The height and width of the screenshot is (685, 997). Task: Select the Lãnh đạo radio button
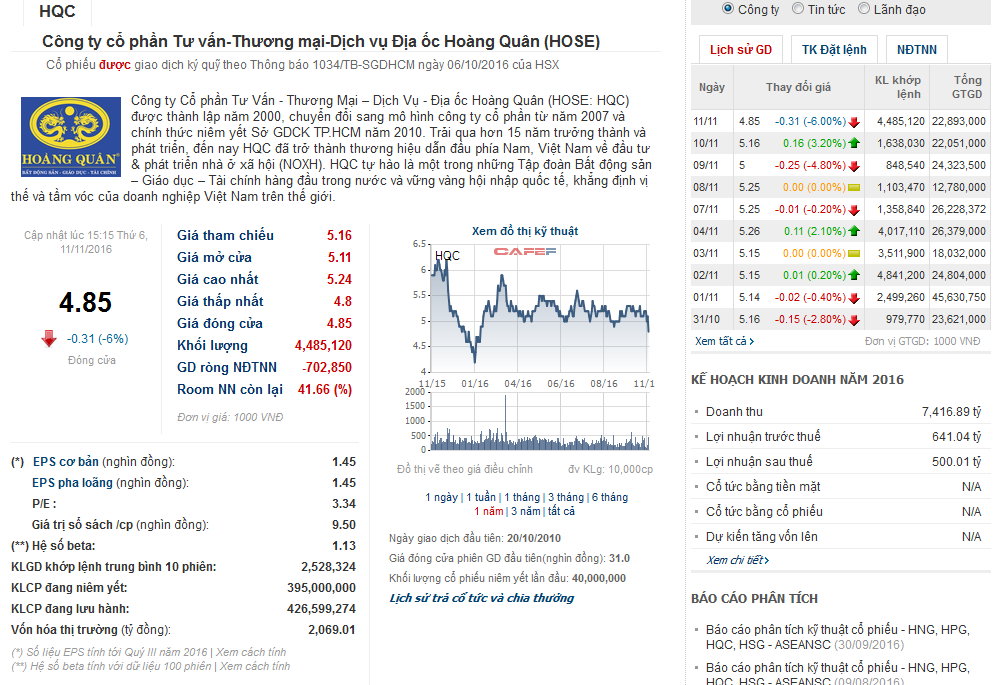click(863, 9)
